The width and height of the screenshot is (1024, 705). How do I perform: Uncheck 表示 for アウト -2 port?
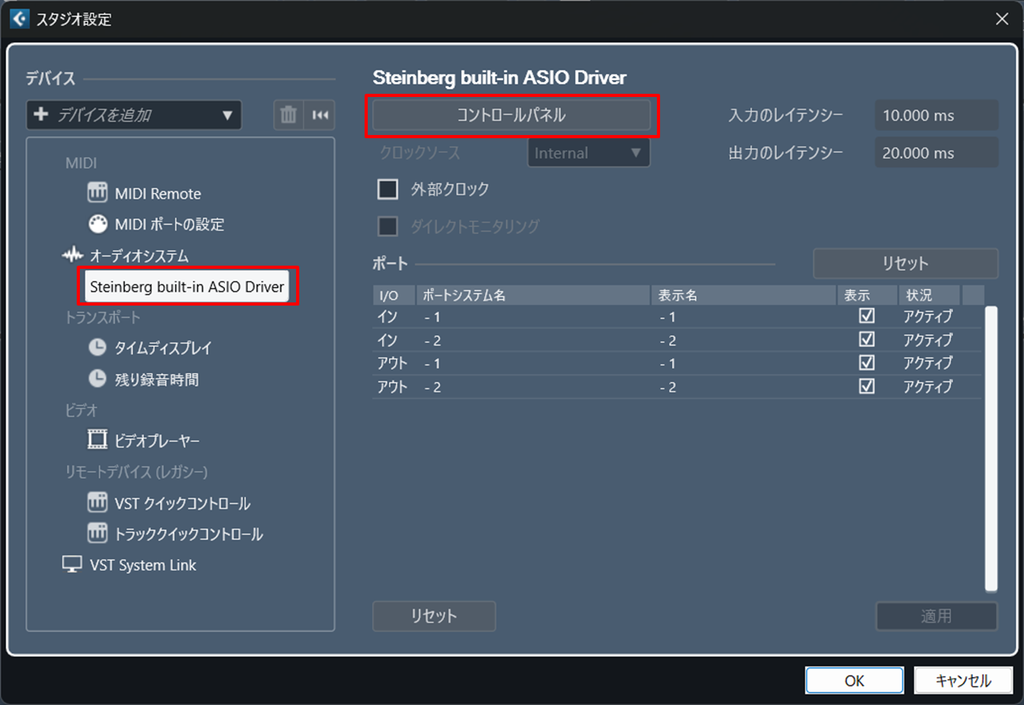click(x=867, y=386)
